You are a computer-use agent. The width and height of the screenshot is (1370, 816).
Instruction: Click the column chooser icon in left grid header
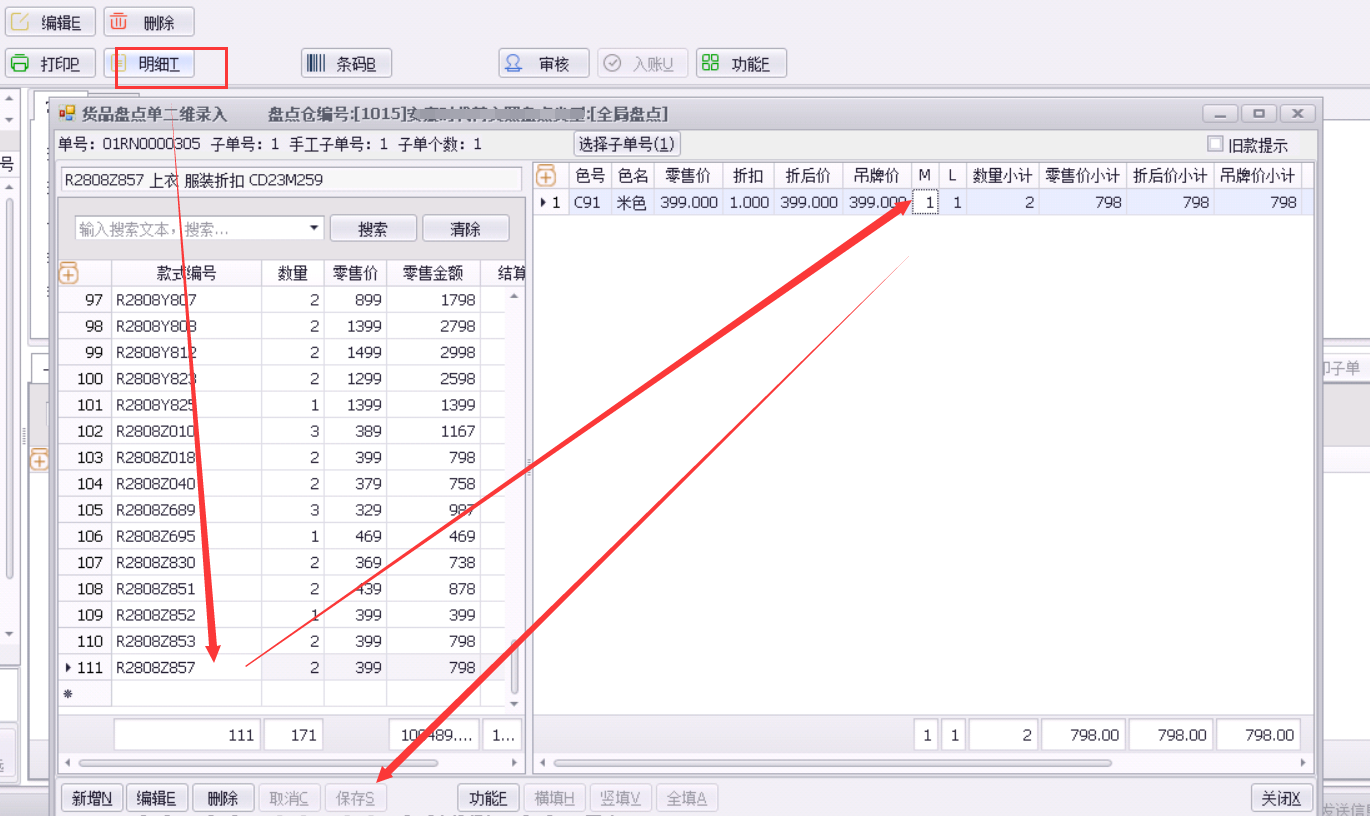[69, 273]
